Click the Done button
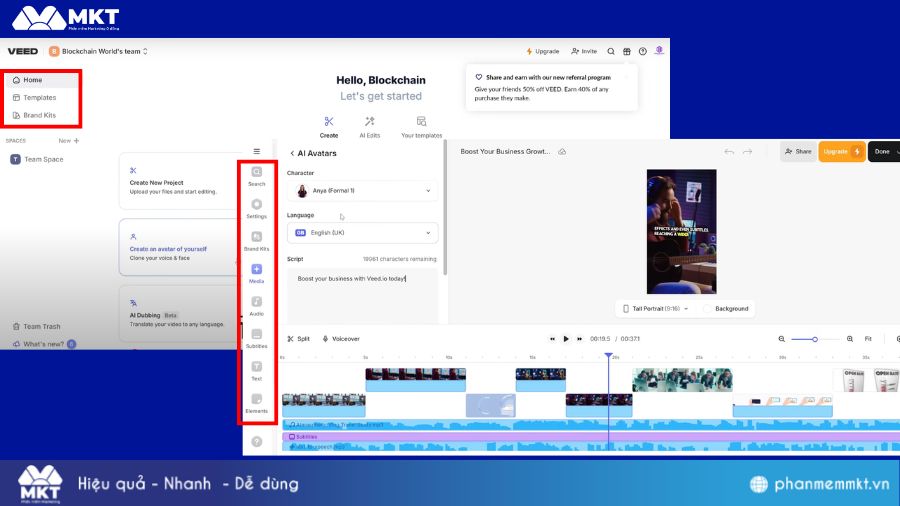The image size is (900, 506). 883,151
